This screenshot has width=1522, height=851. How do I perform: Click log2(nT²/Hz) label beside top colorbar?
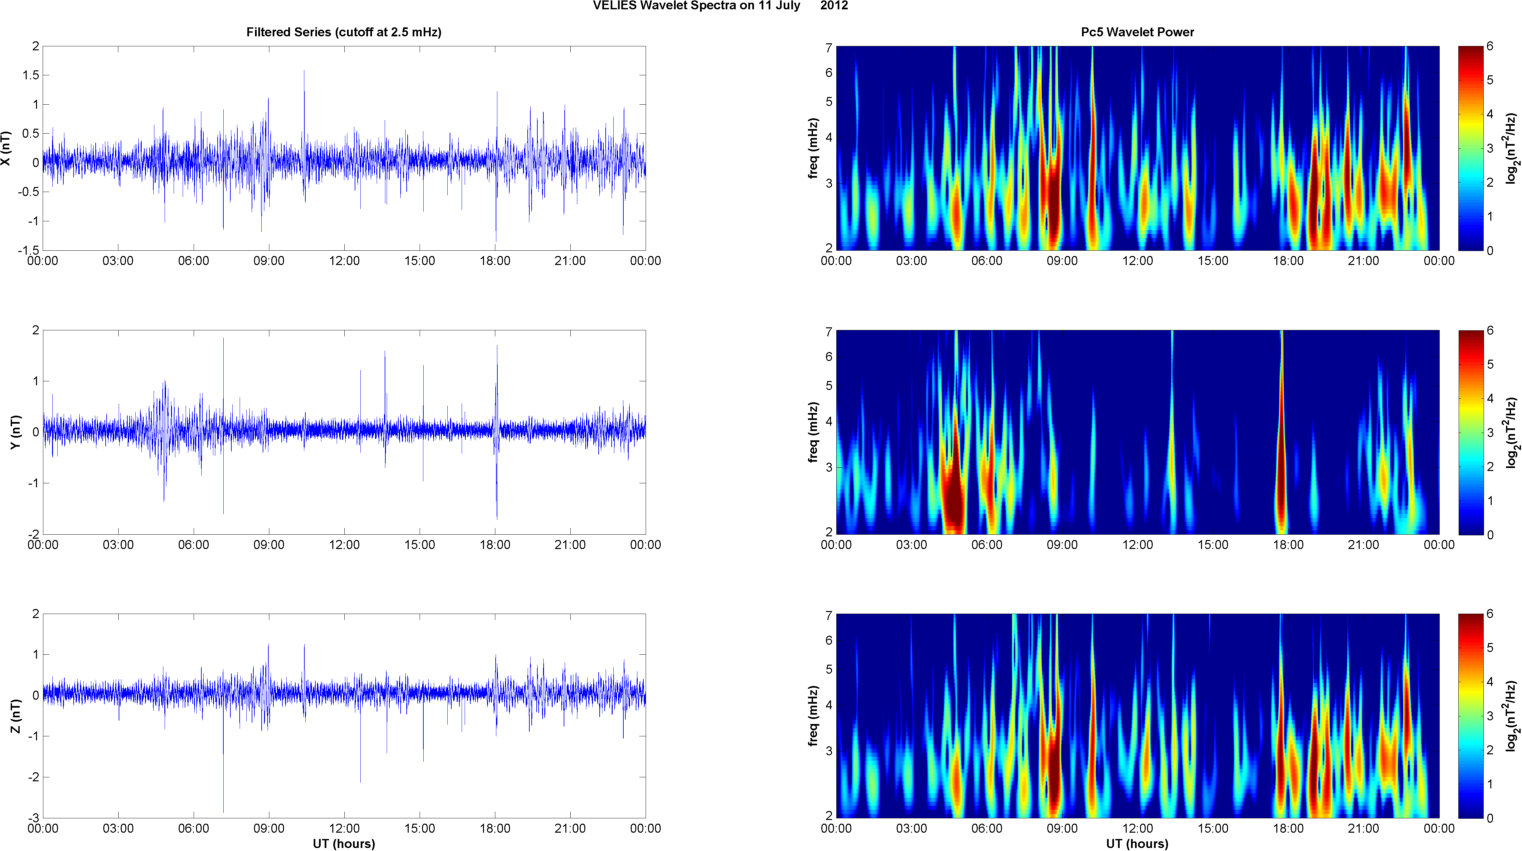[x=1510, y=148]
